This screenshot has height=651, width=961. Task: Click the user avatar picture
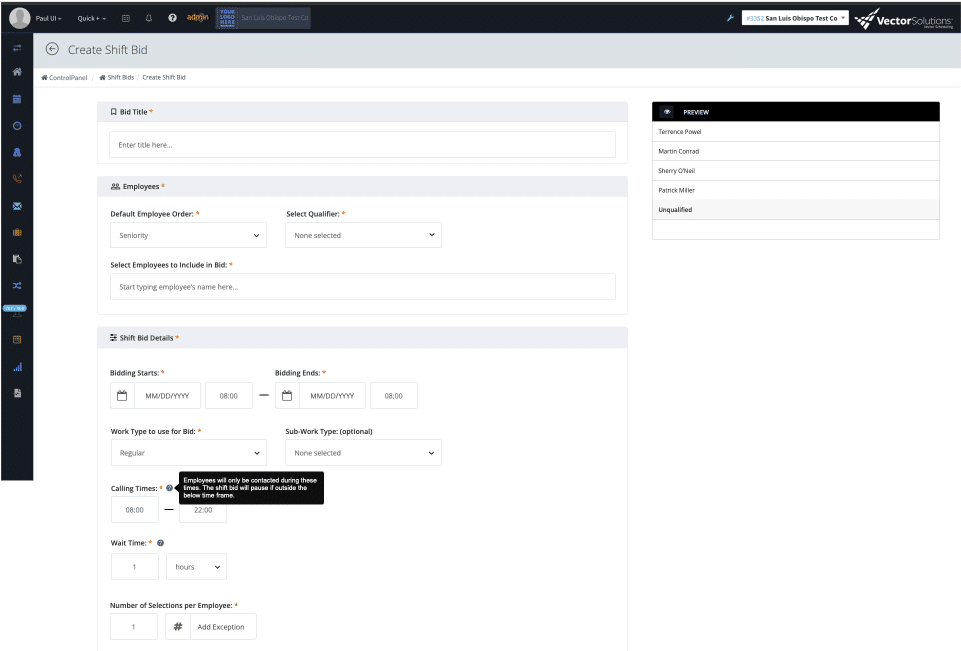(20, 18)
